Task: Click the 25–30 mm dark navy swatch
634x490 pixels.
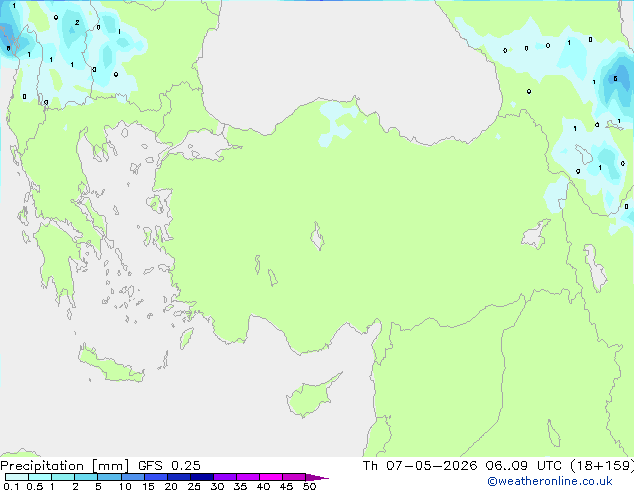Action: pos(202,477)
